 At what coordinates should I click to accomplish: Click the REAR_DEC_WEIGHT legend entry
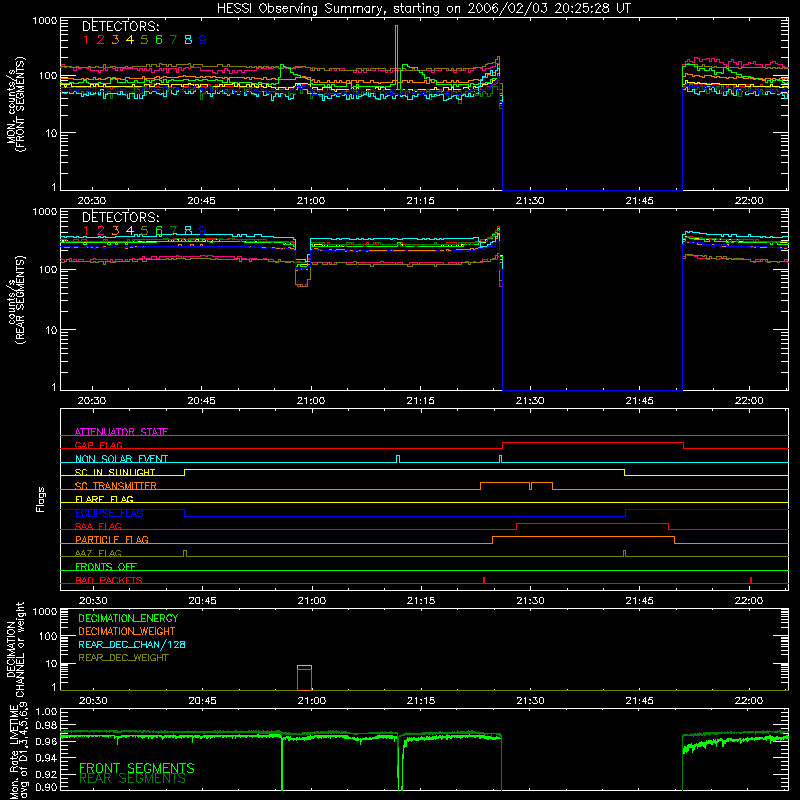coord(123,658)
